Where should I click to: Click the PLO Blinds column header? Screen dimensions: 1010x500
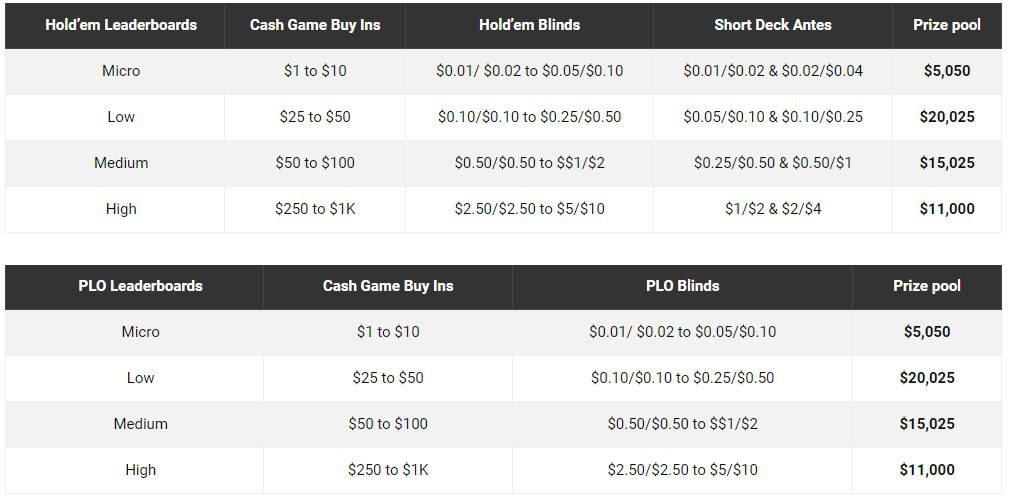click(x=682, y=286)
